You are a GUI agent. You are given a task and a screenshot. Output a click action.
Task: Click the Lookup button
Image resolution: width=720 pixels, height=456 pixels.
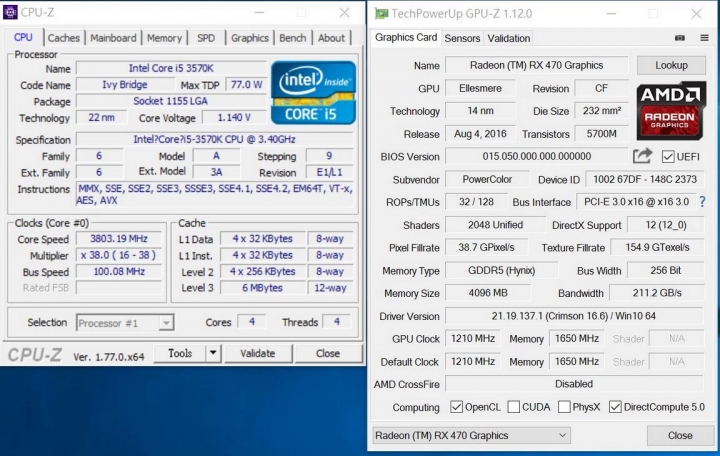pos(671,65)
